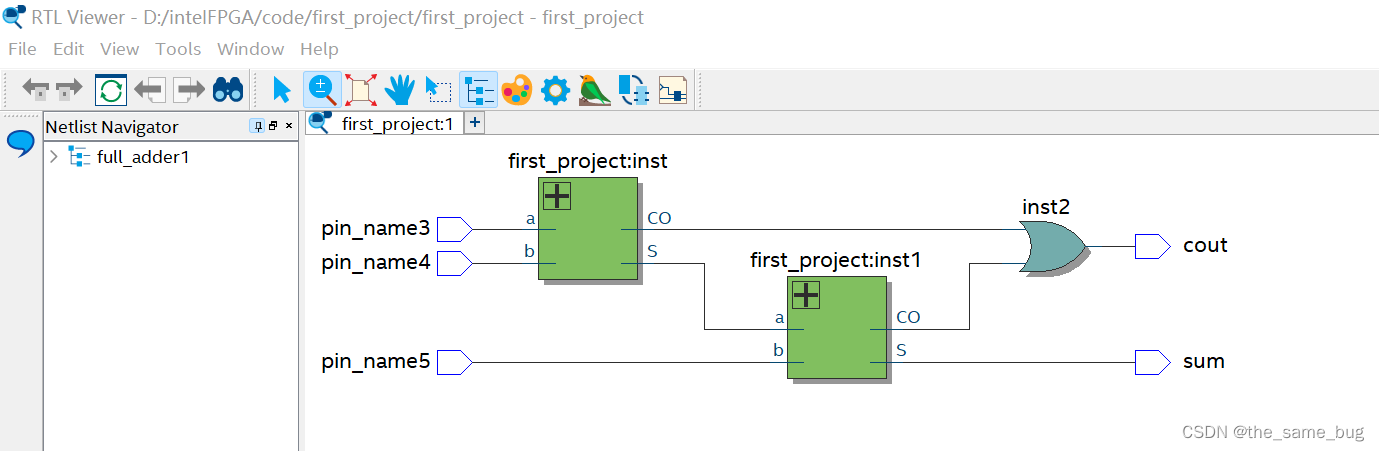Open the File menu
Screen dimensions: 1379x451
[22, 49]
